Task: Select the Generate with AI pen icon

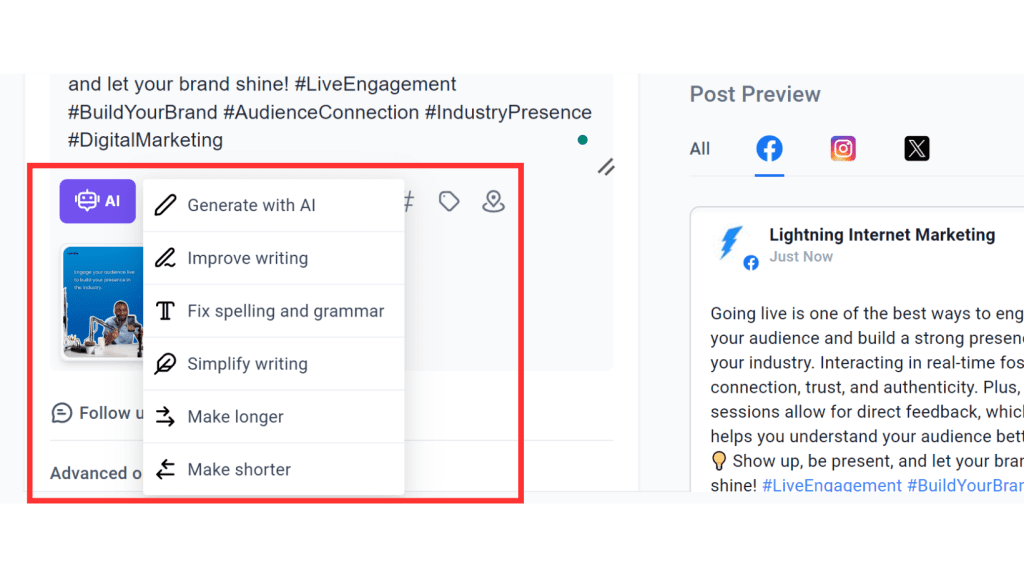Action: pos(164,205)
